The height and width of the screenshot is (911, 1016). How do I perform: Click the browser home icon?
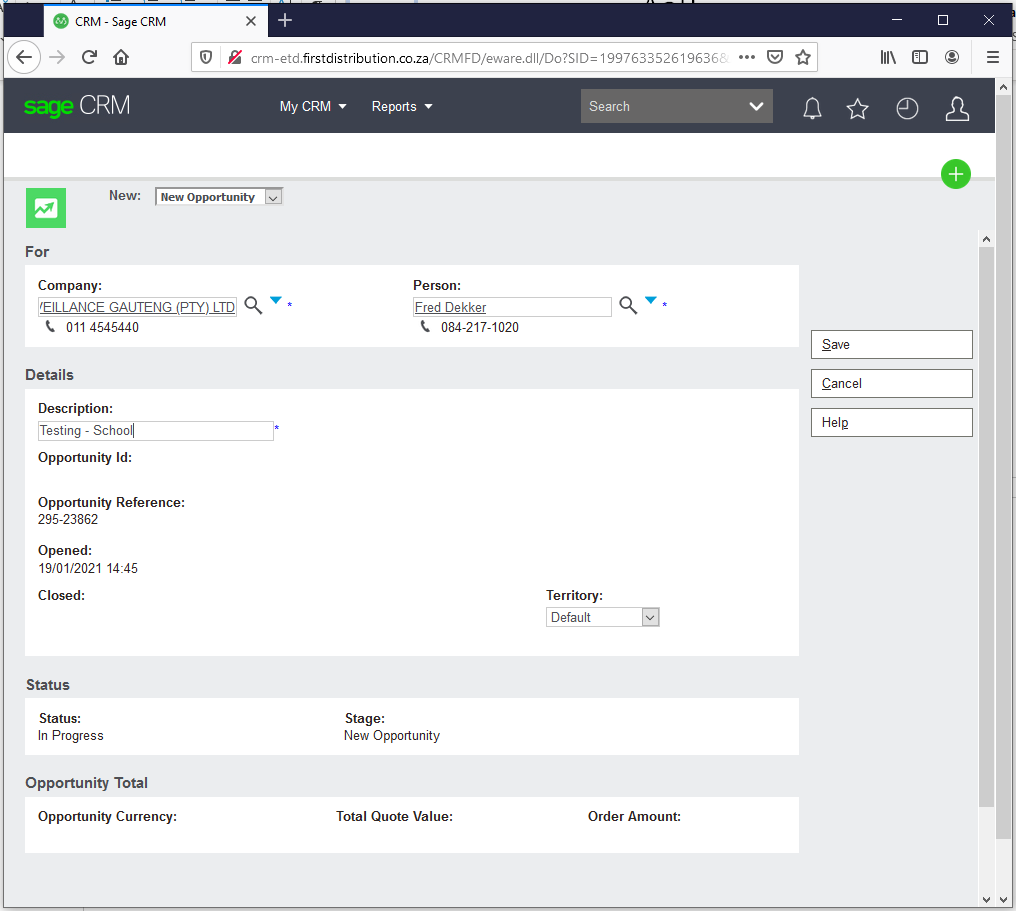(x=121, y=57)
